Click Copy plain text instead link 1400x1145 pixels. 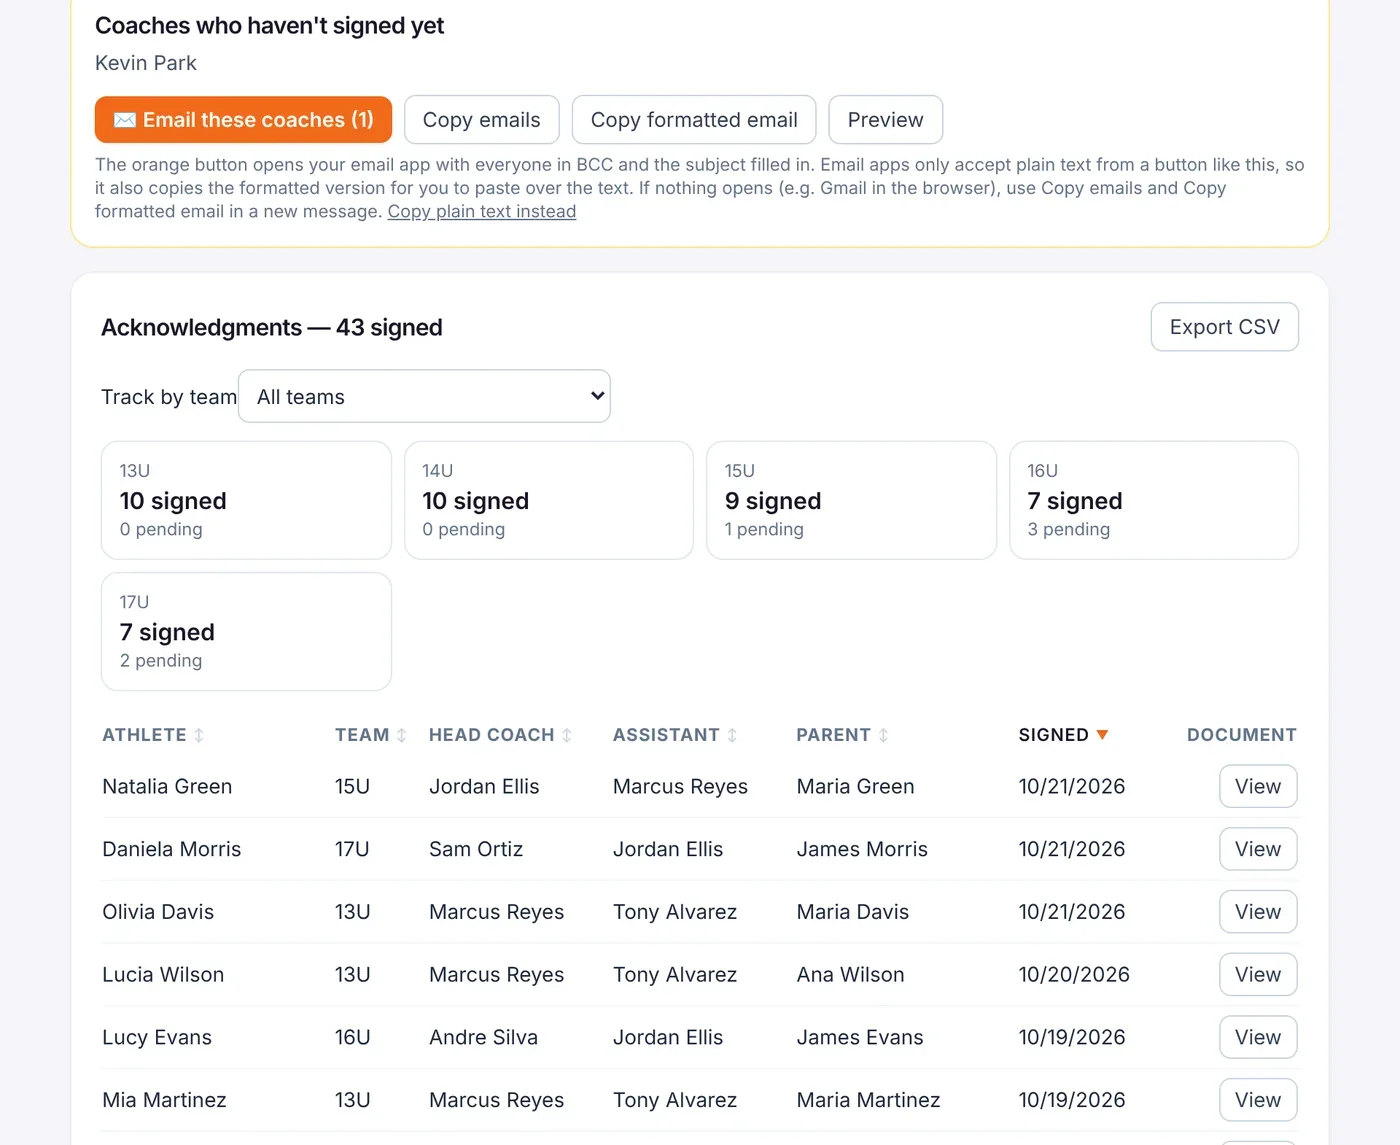click(x=482, y=211)
